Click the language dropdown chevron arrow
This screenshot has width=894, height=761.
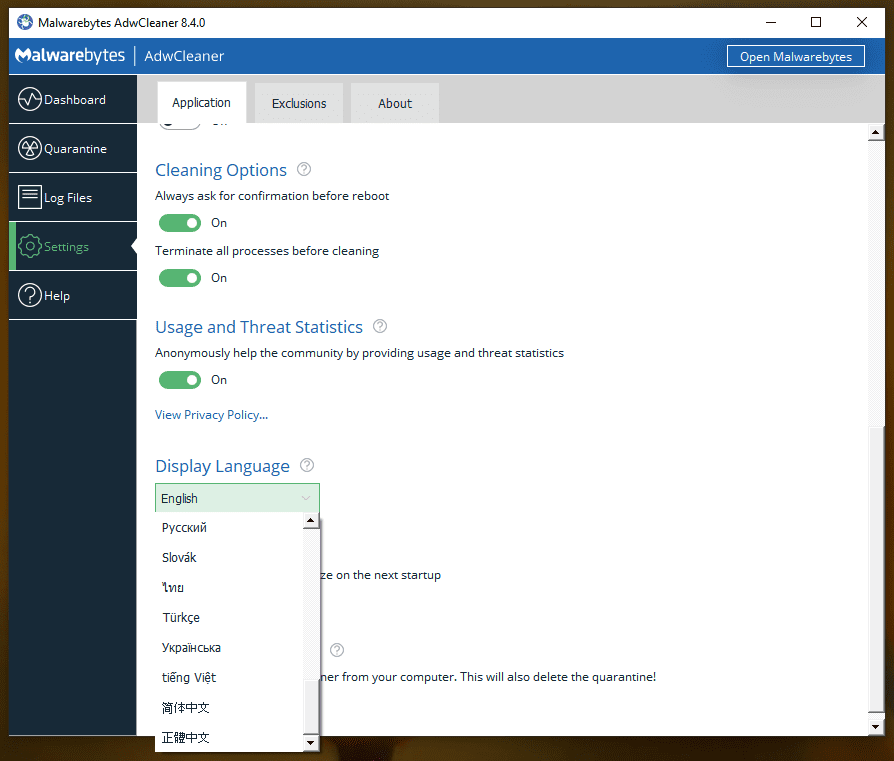coord(306,498)
